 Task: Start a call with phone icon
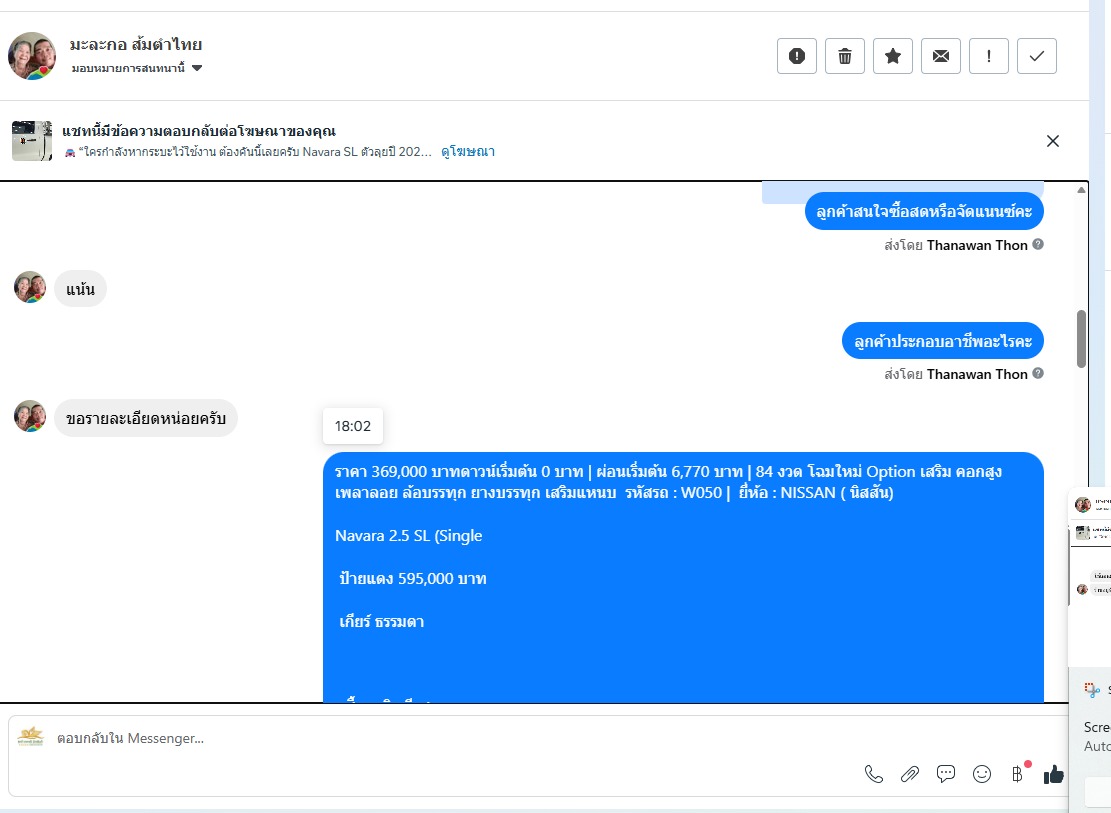point(874,774)
